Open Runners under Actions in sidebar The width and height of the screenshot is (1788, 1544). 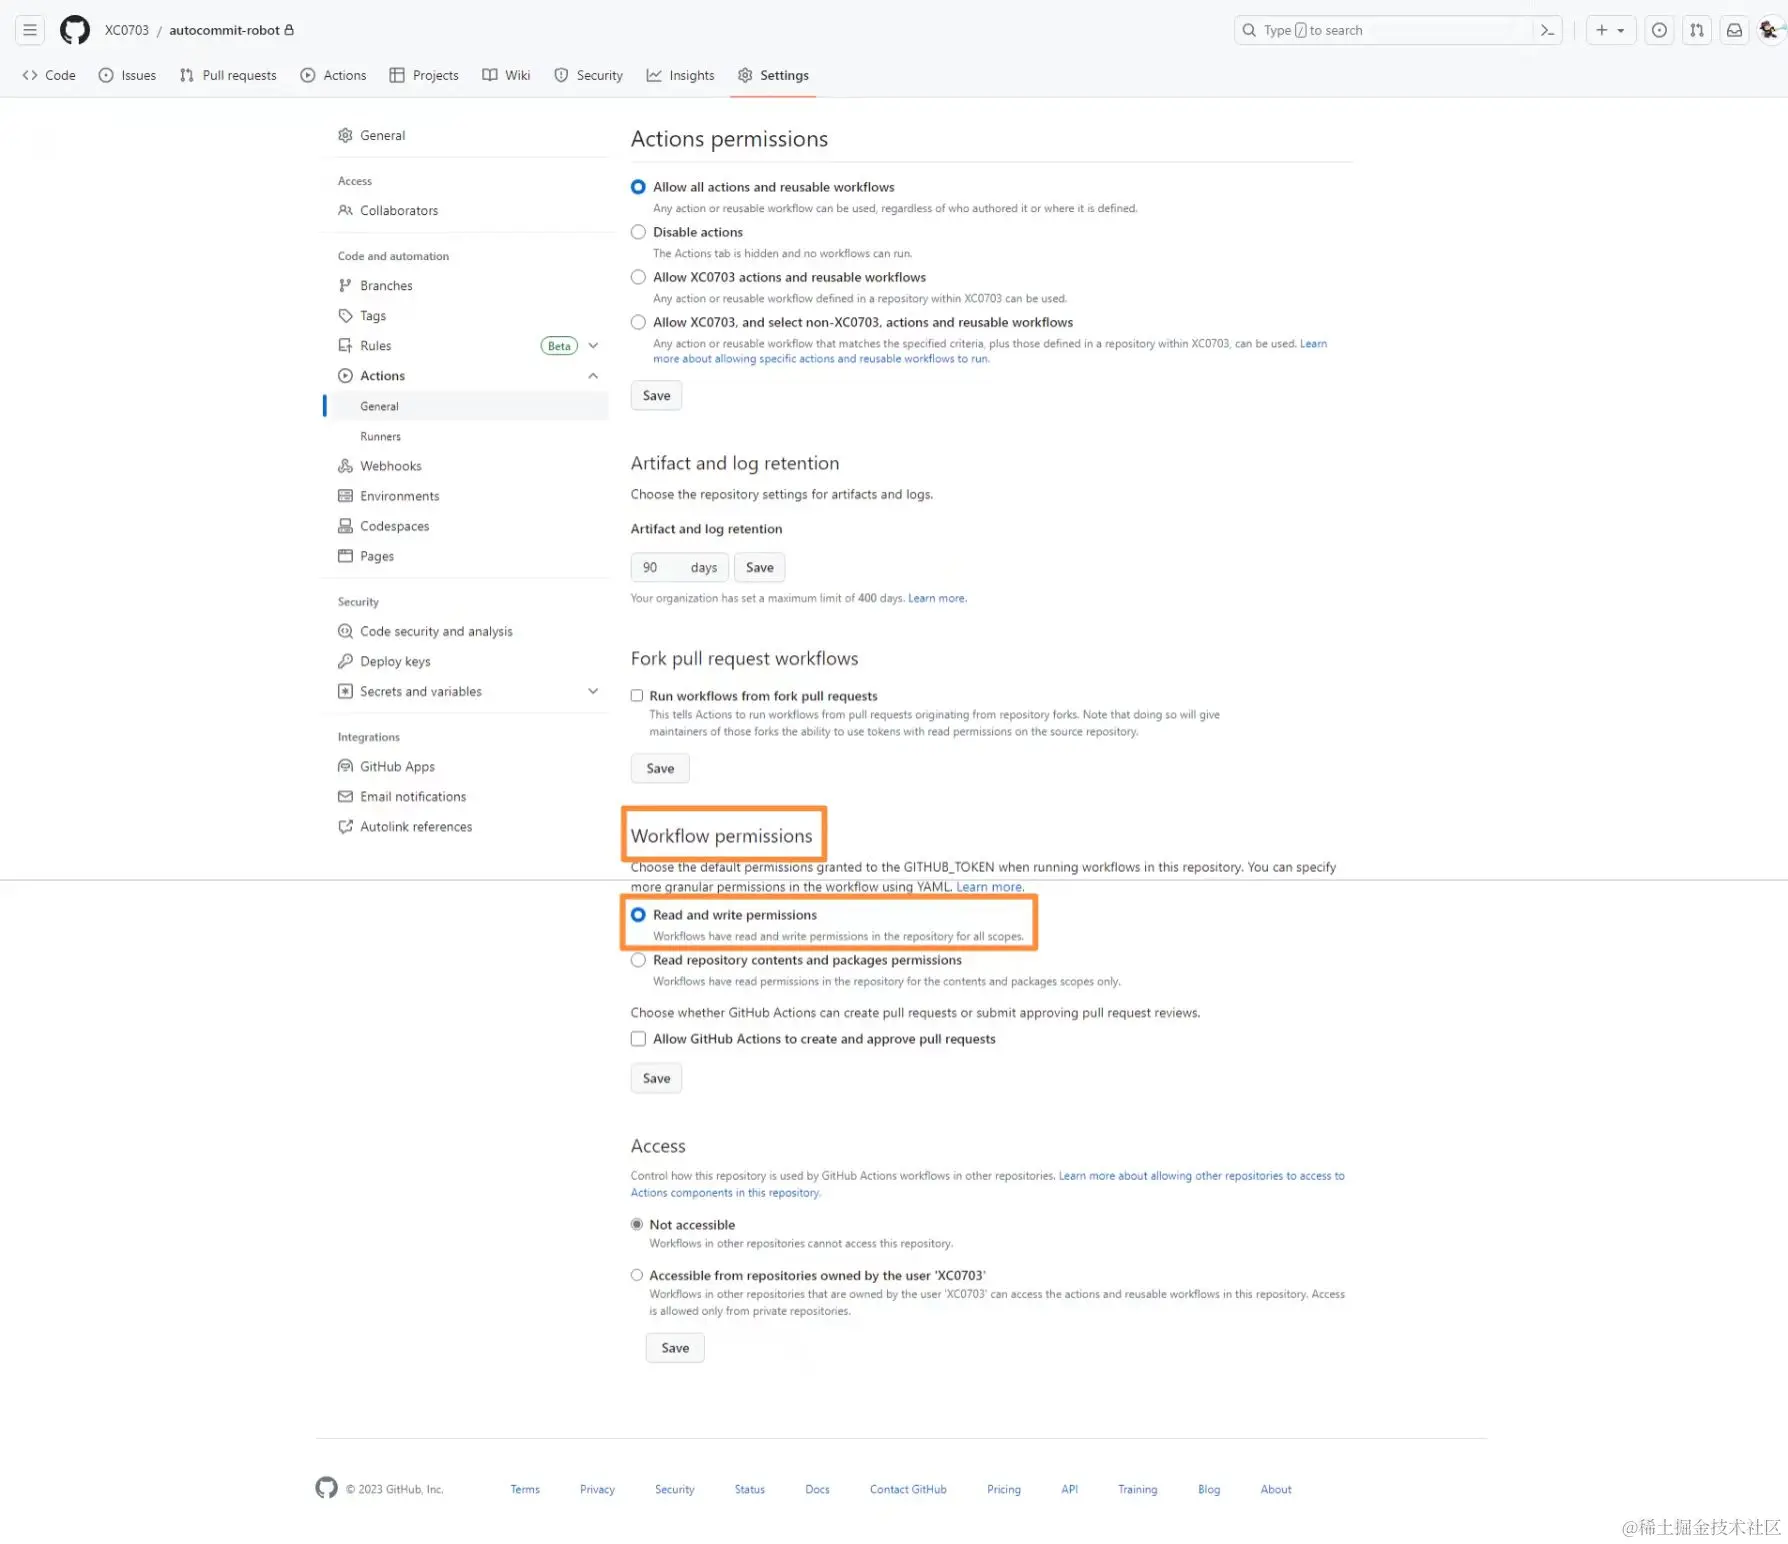point(380,437)
